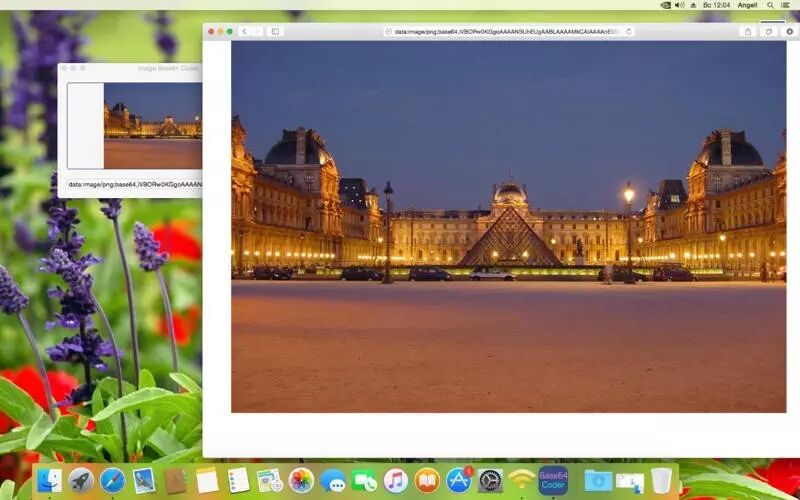The width and height of the screenshot is (800, 500).
Task: Click the Safari address bar with data:image URL
Action: pos(509,32)
